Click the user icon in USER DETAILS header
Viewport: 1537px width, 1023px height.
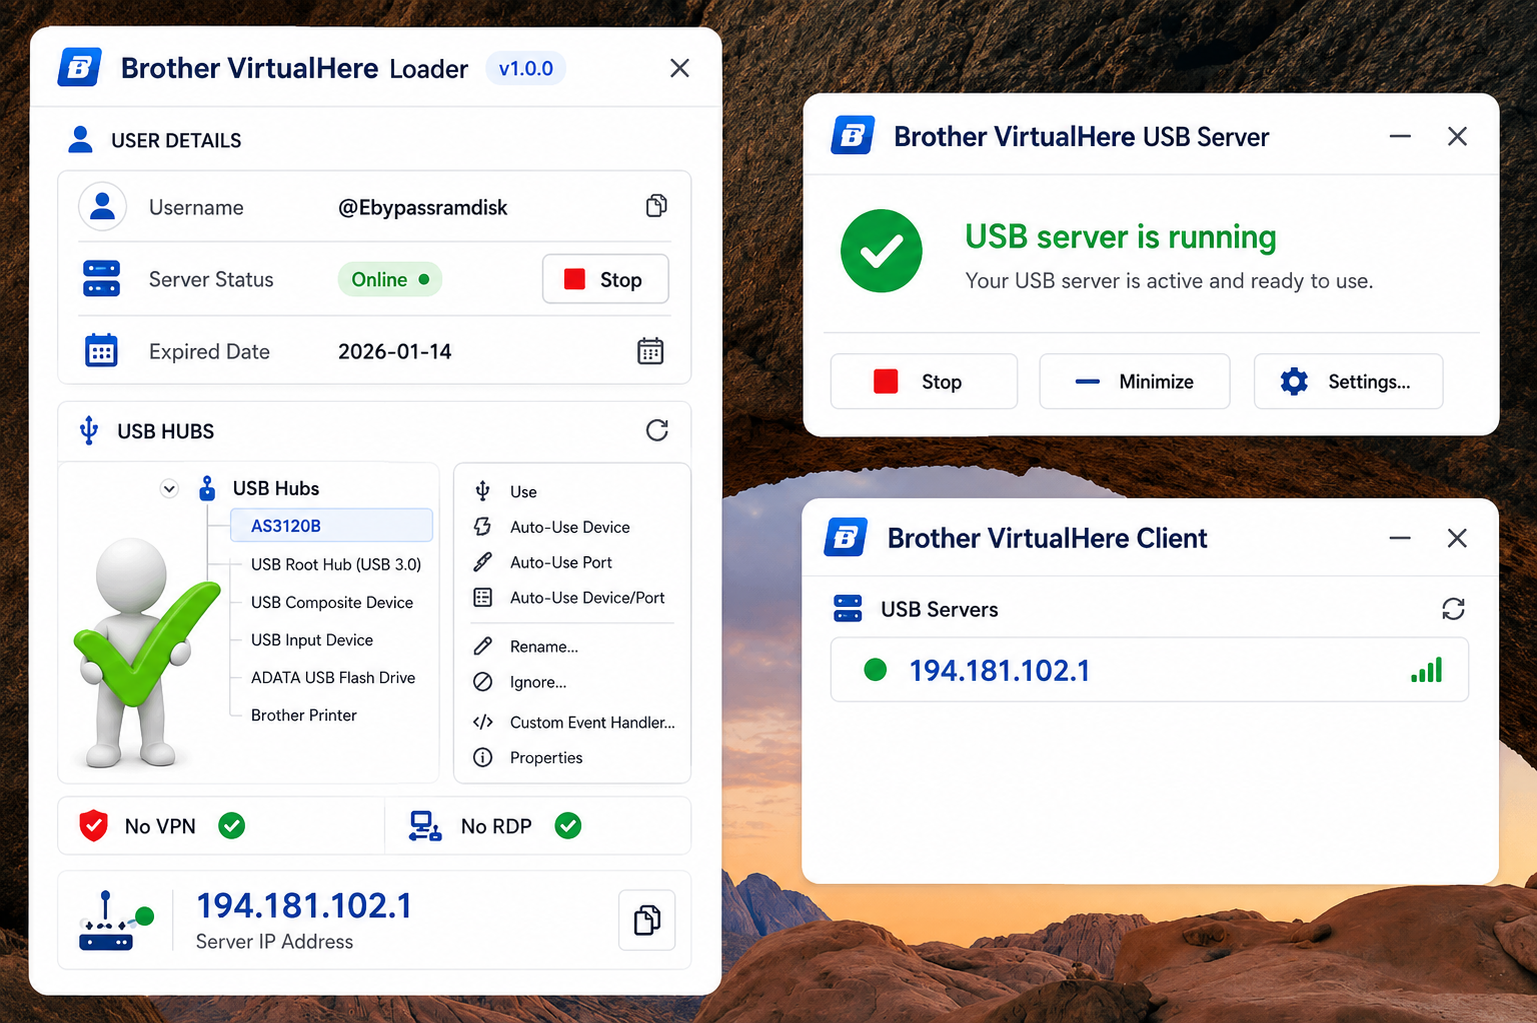[x=81, y=140]
